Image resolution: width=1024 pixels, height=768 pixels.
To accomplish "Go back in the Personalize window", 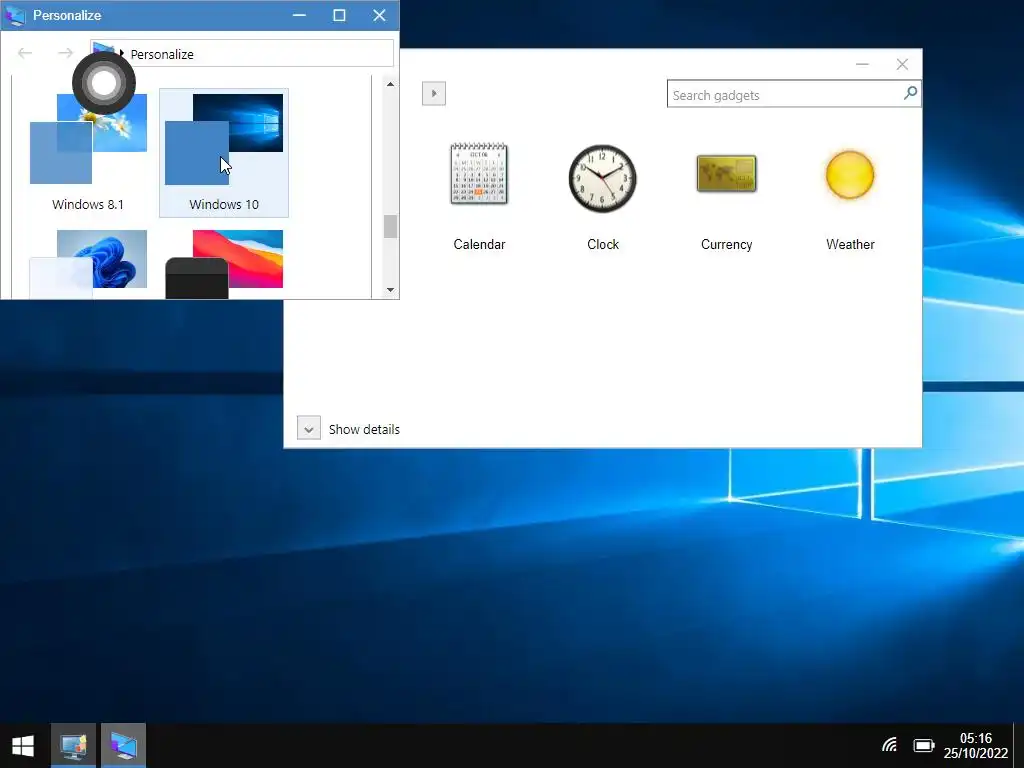I will (x=25, y=53).
